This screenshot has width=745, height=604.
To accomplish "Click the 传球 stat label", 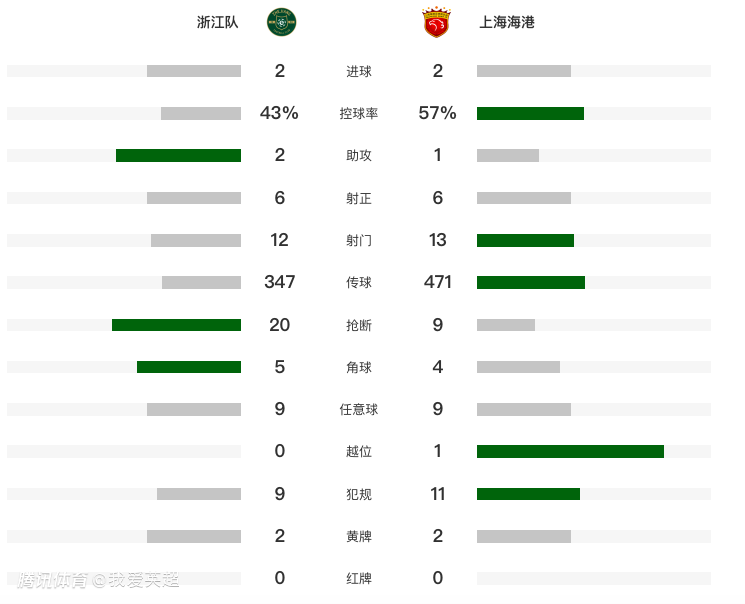I will pyautogui.click(x=358, y=283).
